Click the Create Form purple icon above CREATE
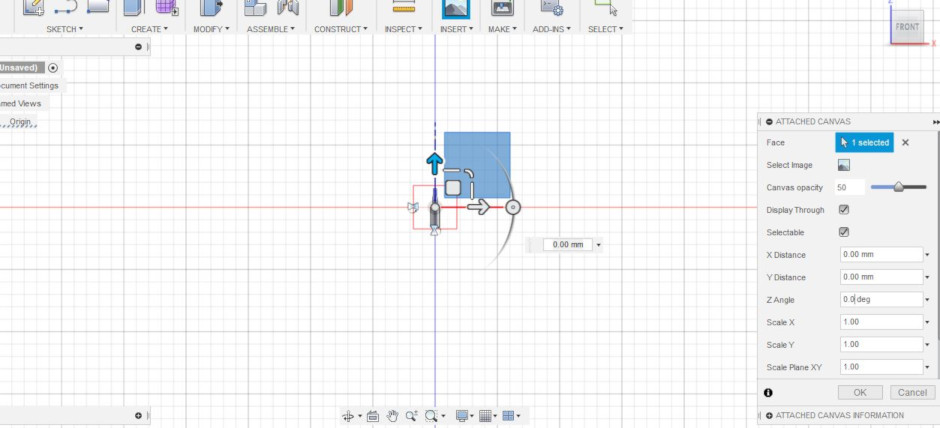 click(x=166, y=8)
